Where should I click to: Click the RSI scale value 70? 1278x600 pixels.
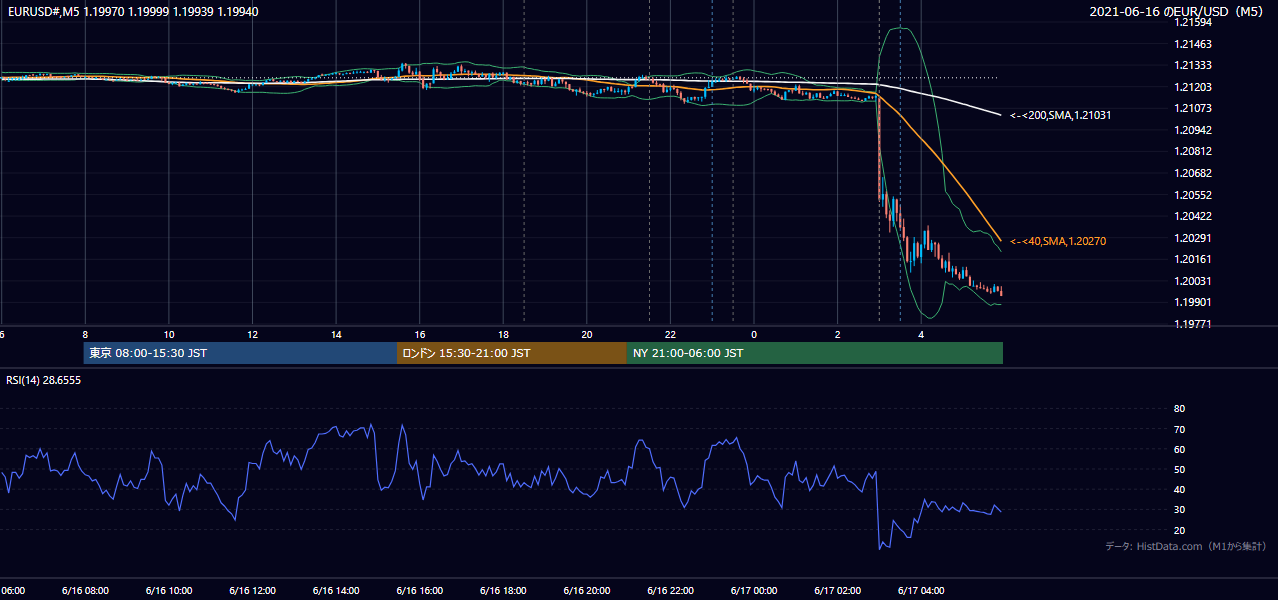1179,429
